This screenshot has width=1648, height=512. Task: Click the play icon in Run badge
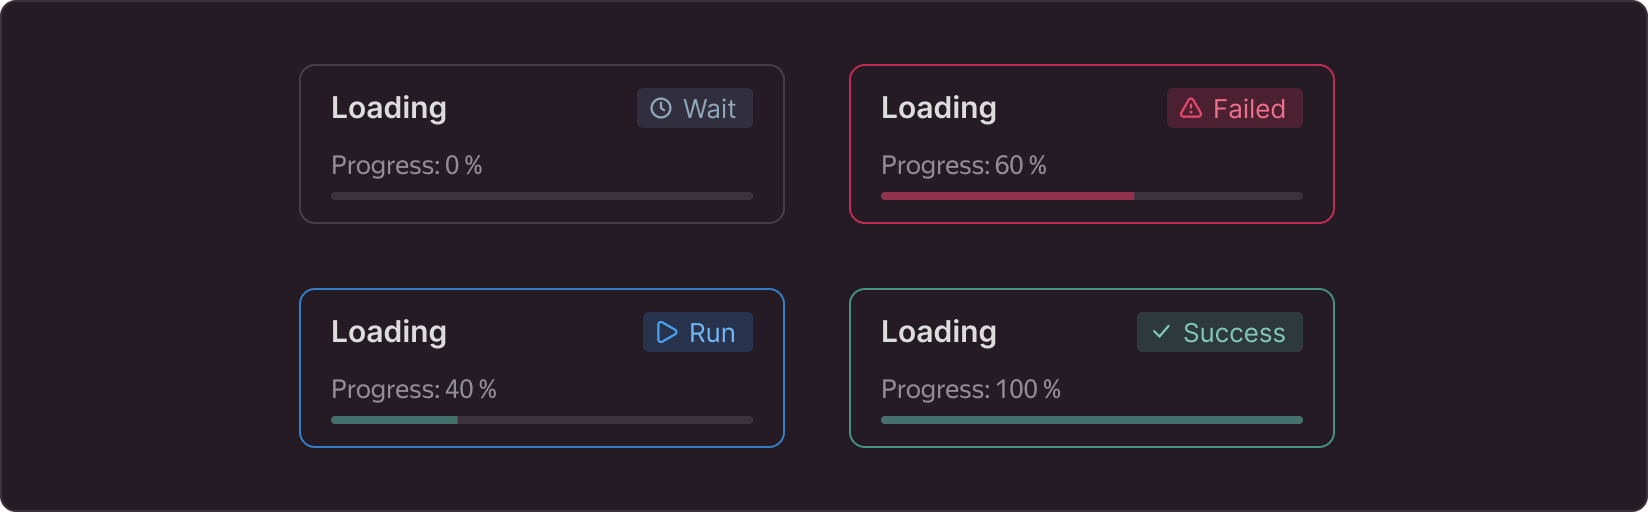(667, 332)
